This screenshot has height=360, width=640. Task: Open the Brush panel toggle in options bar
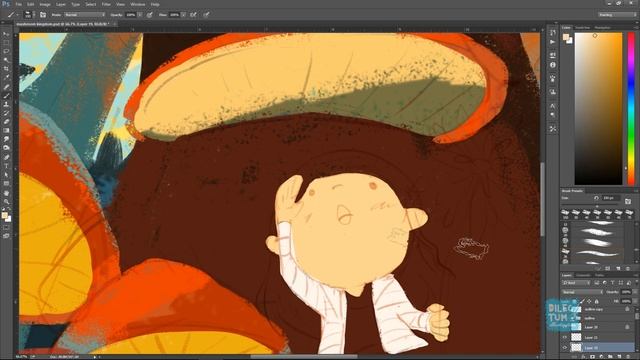point(43,15)
